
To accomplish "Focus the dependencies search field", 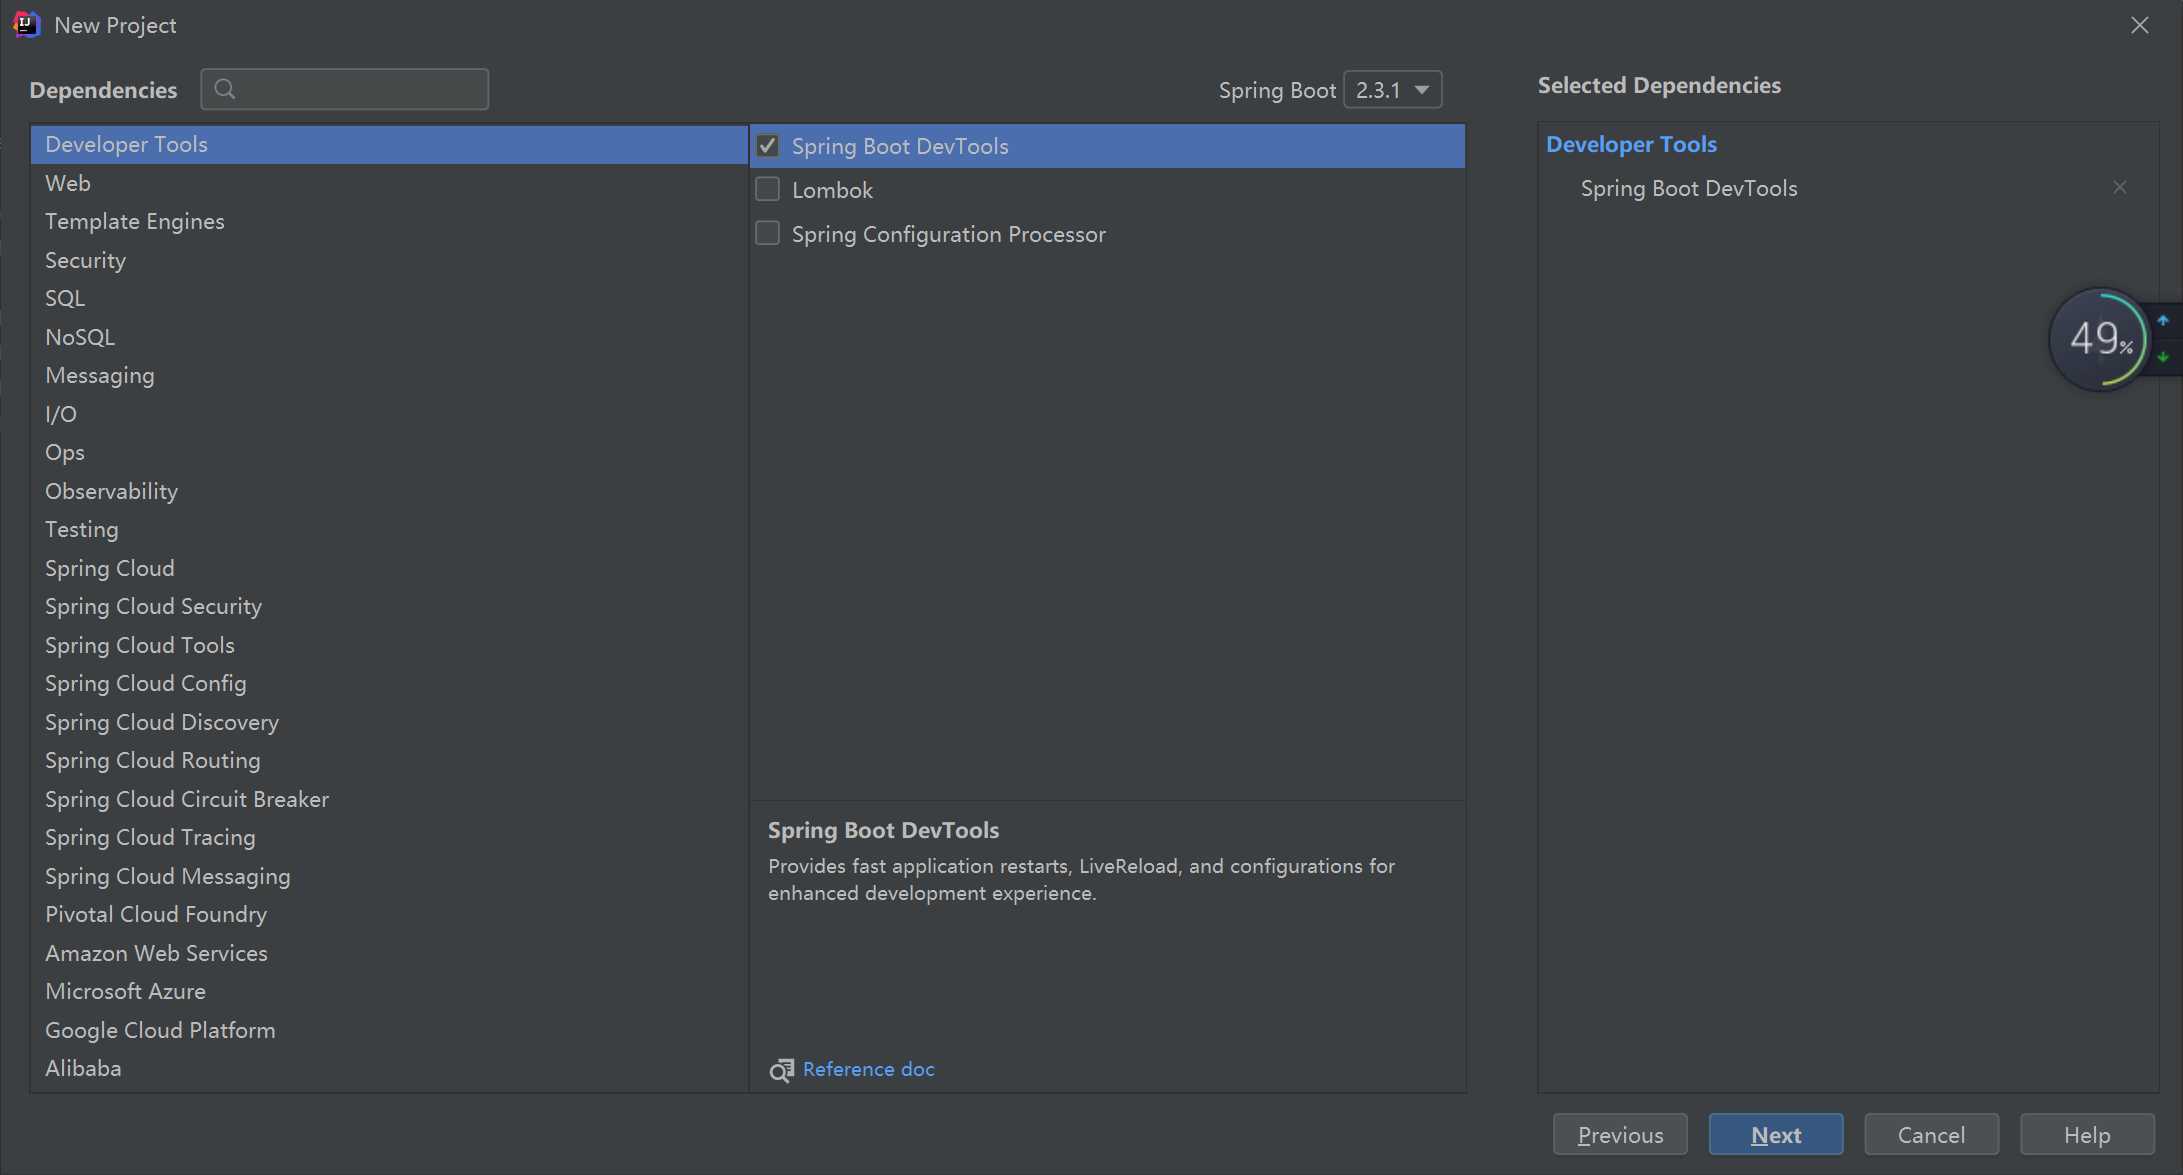I will (x=345, y=89).
